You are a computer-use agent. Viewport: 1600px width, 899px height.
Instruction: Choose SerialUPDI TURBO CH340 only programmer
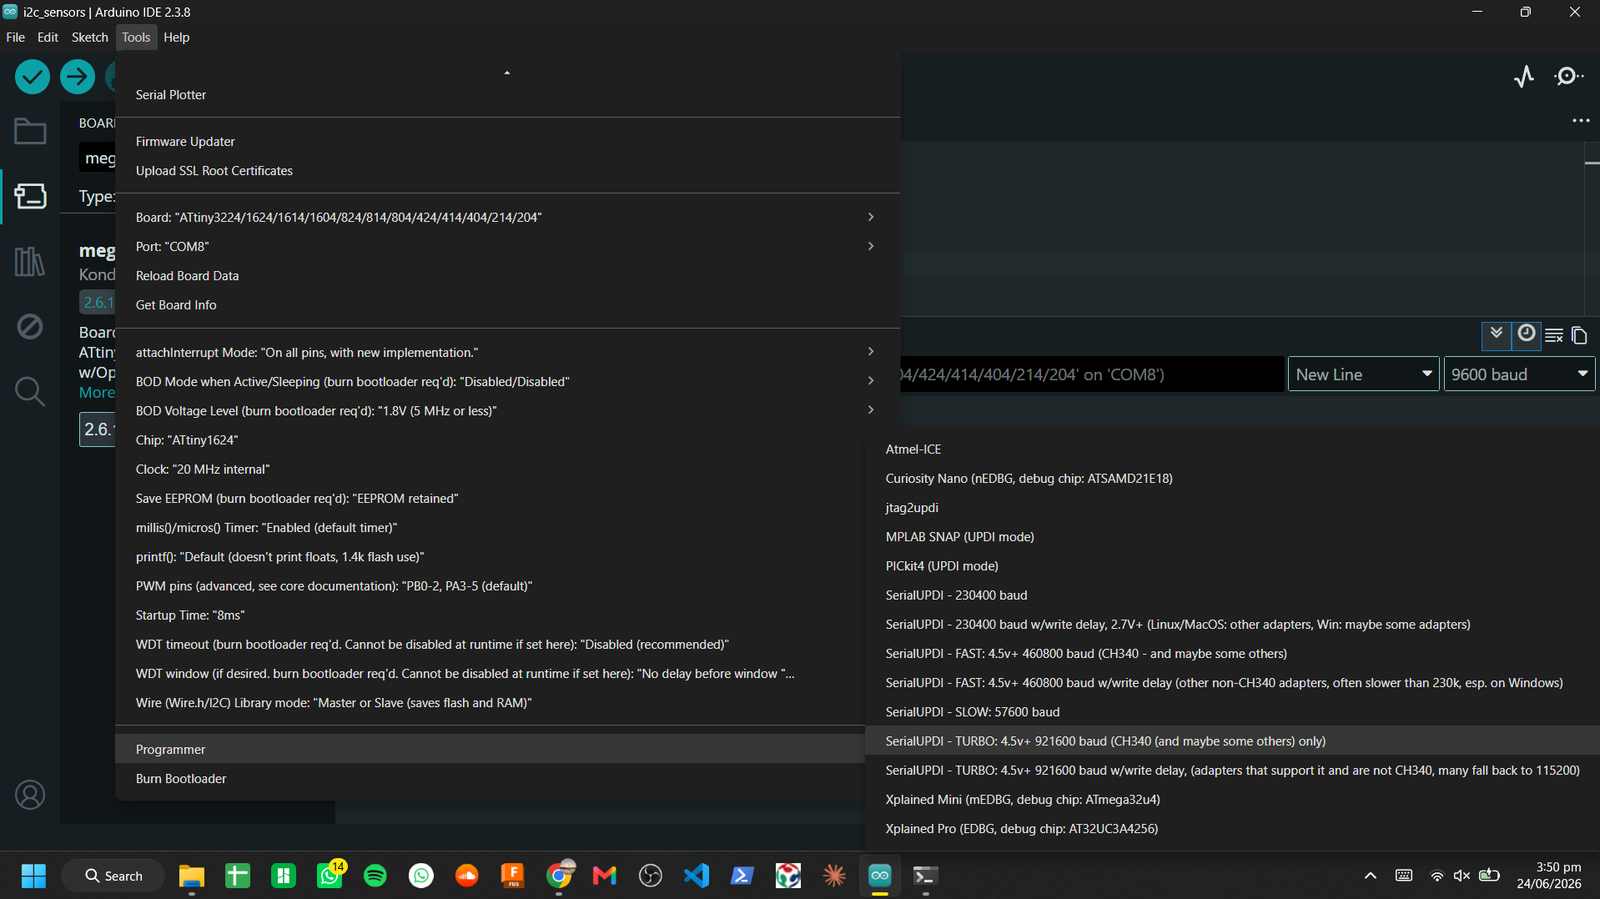[1232, 741]
